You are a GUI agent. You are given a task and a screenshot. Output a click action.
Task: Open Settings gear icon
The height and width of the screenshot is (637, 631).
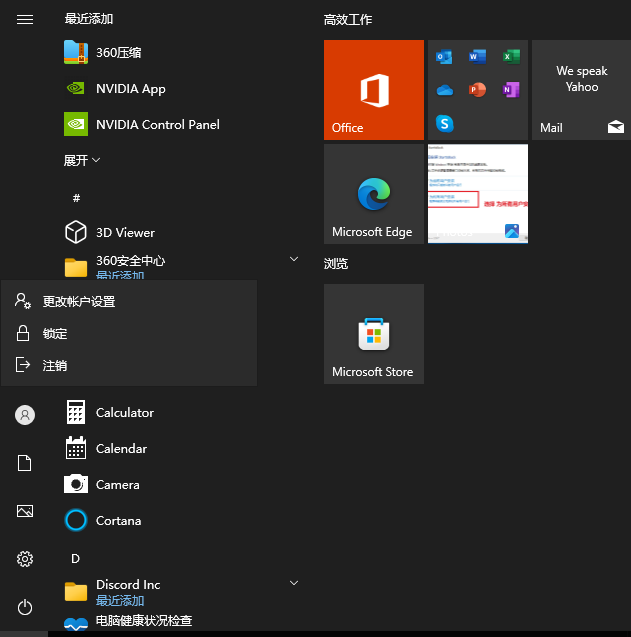[25, 559]
